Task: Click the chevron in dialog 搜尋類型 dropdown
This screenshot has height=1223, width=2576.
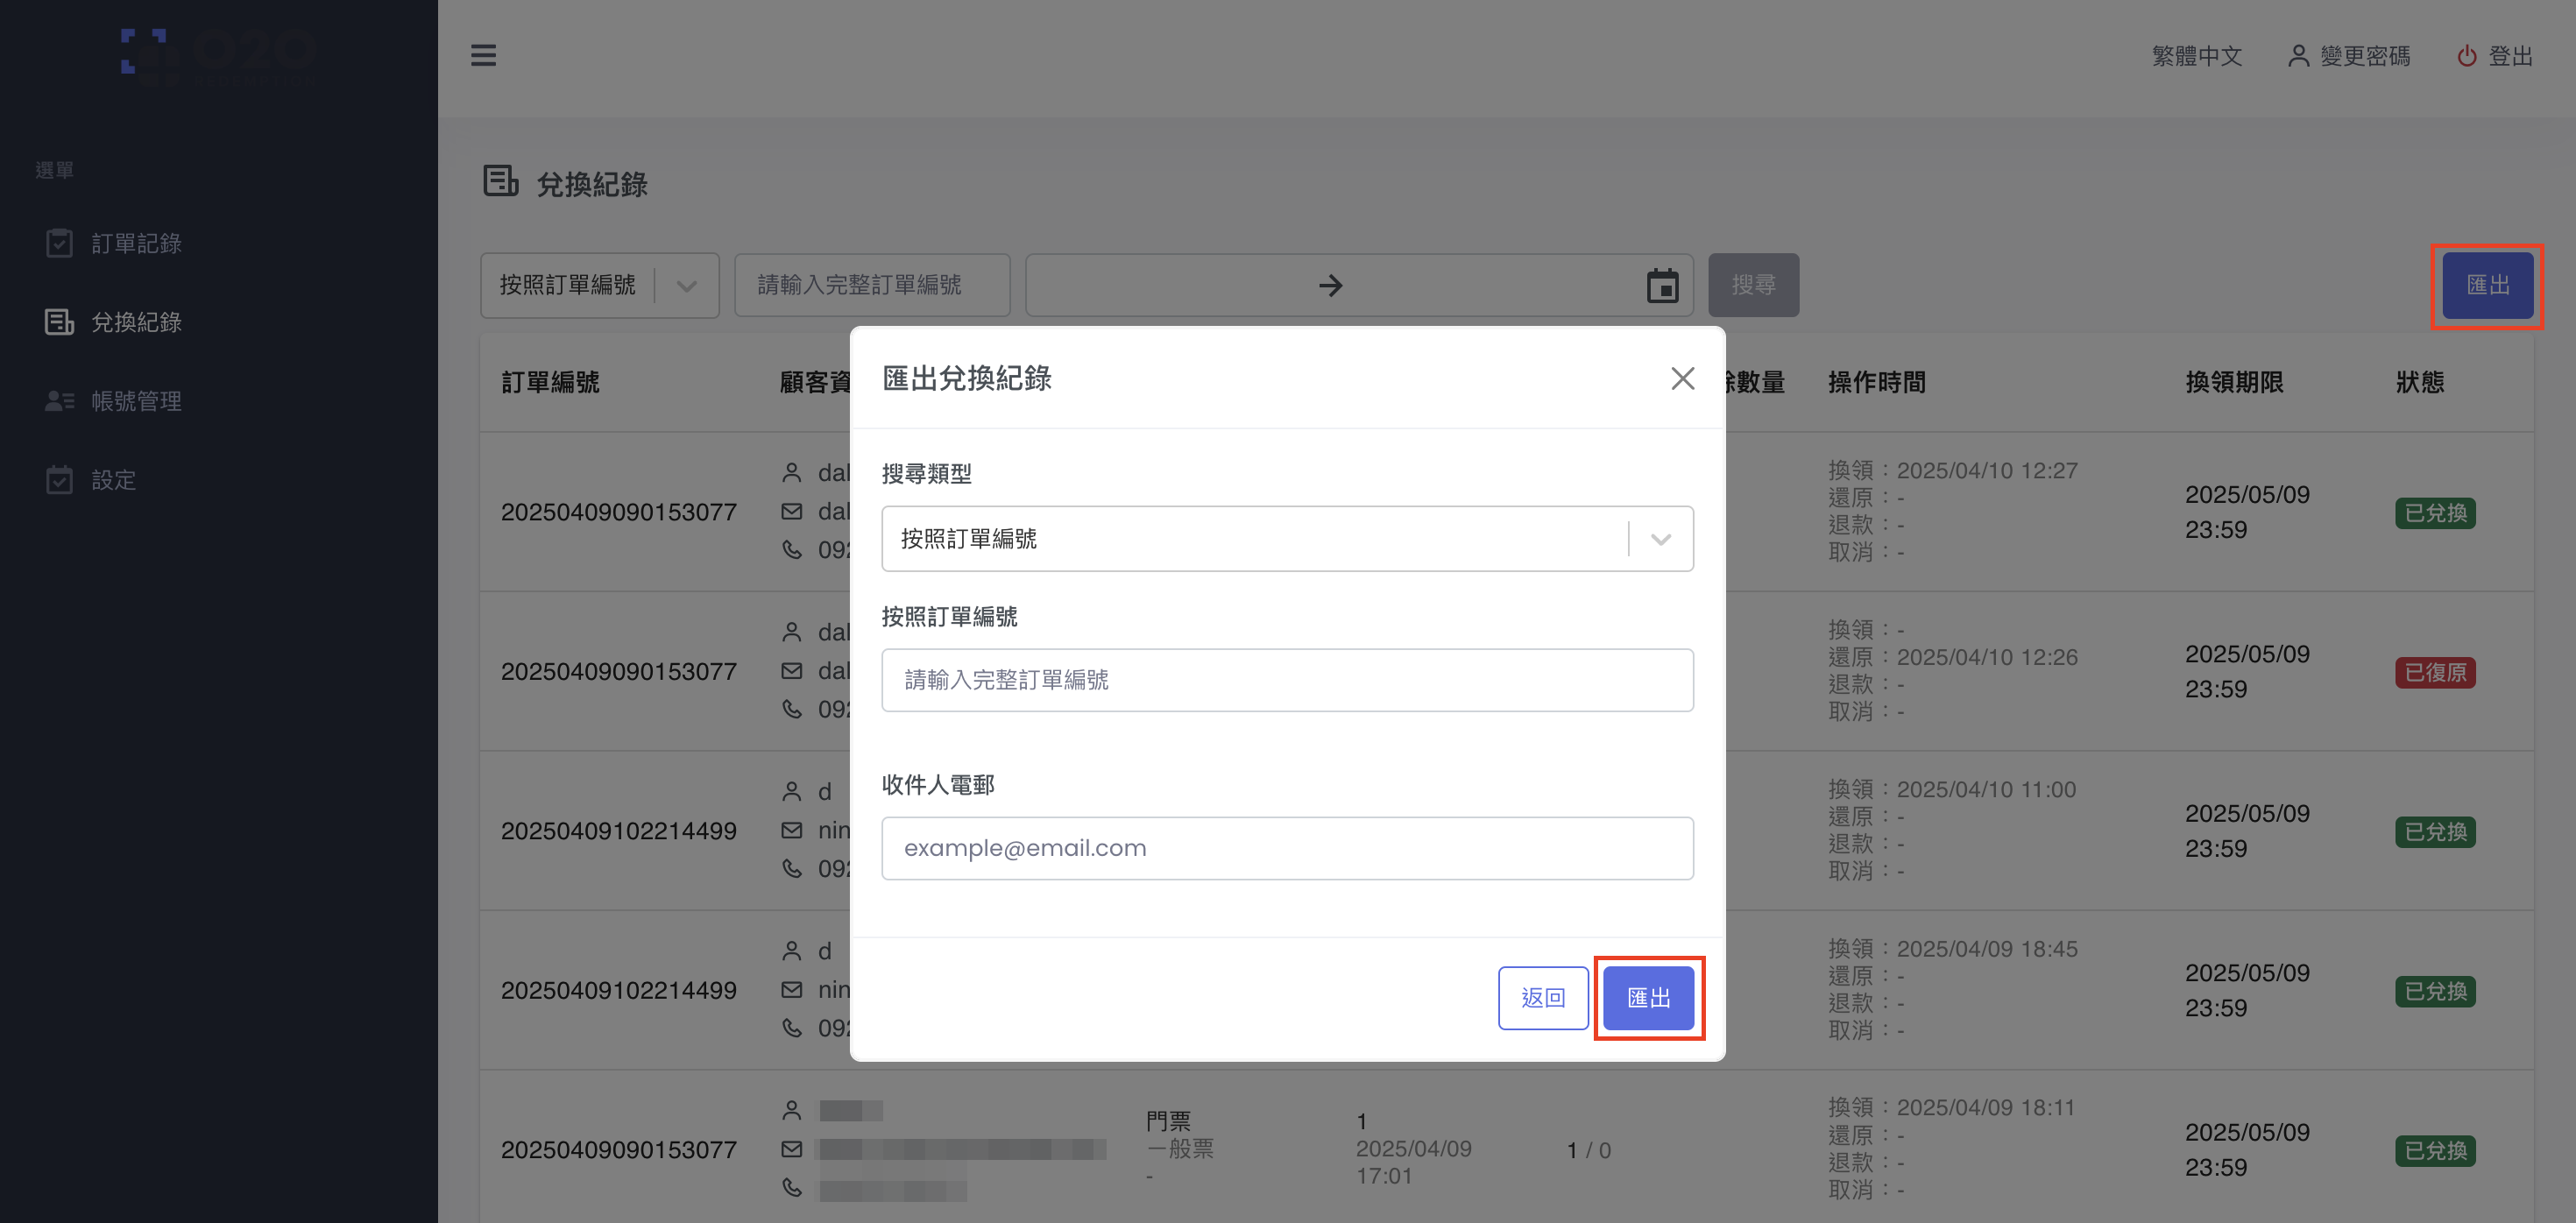Action: point(1660,540)
